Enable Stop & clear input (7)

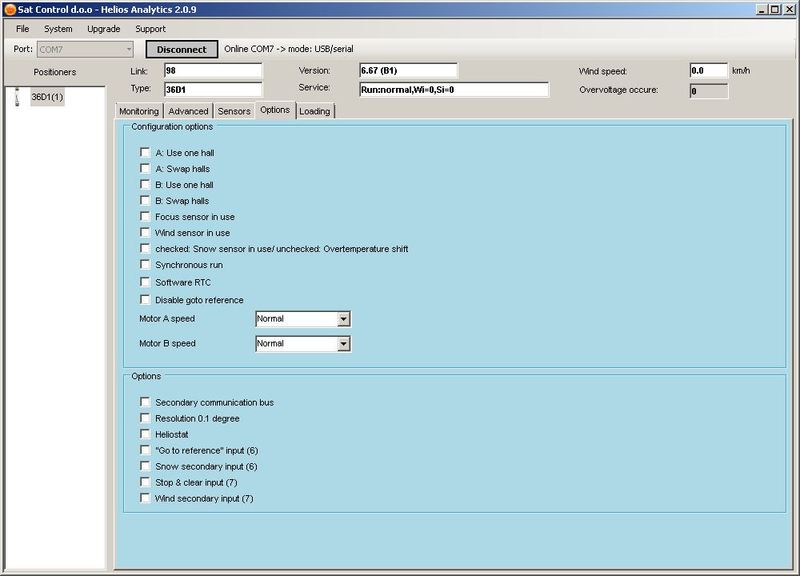pos(145,482)
